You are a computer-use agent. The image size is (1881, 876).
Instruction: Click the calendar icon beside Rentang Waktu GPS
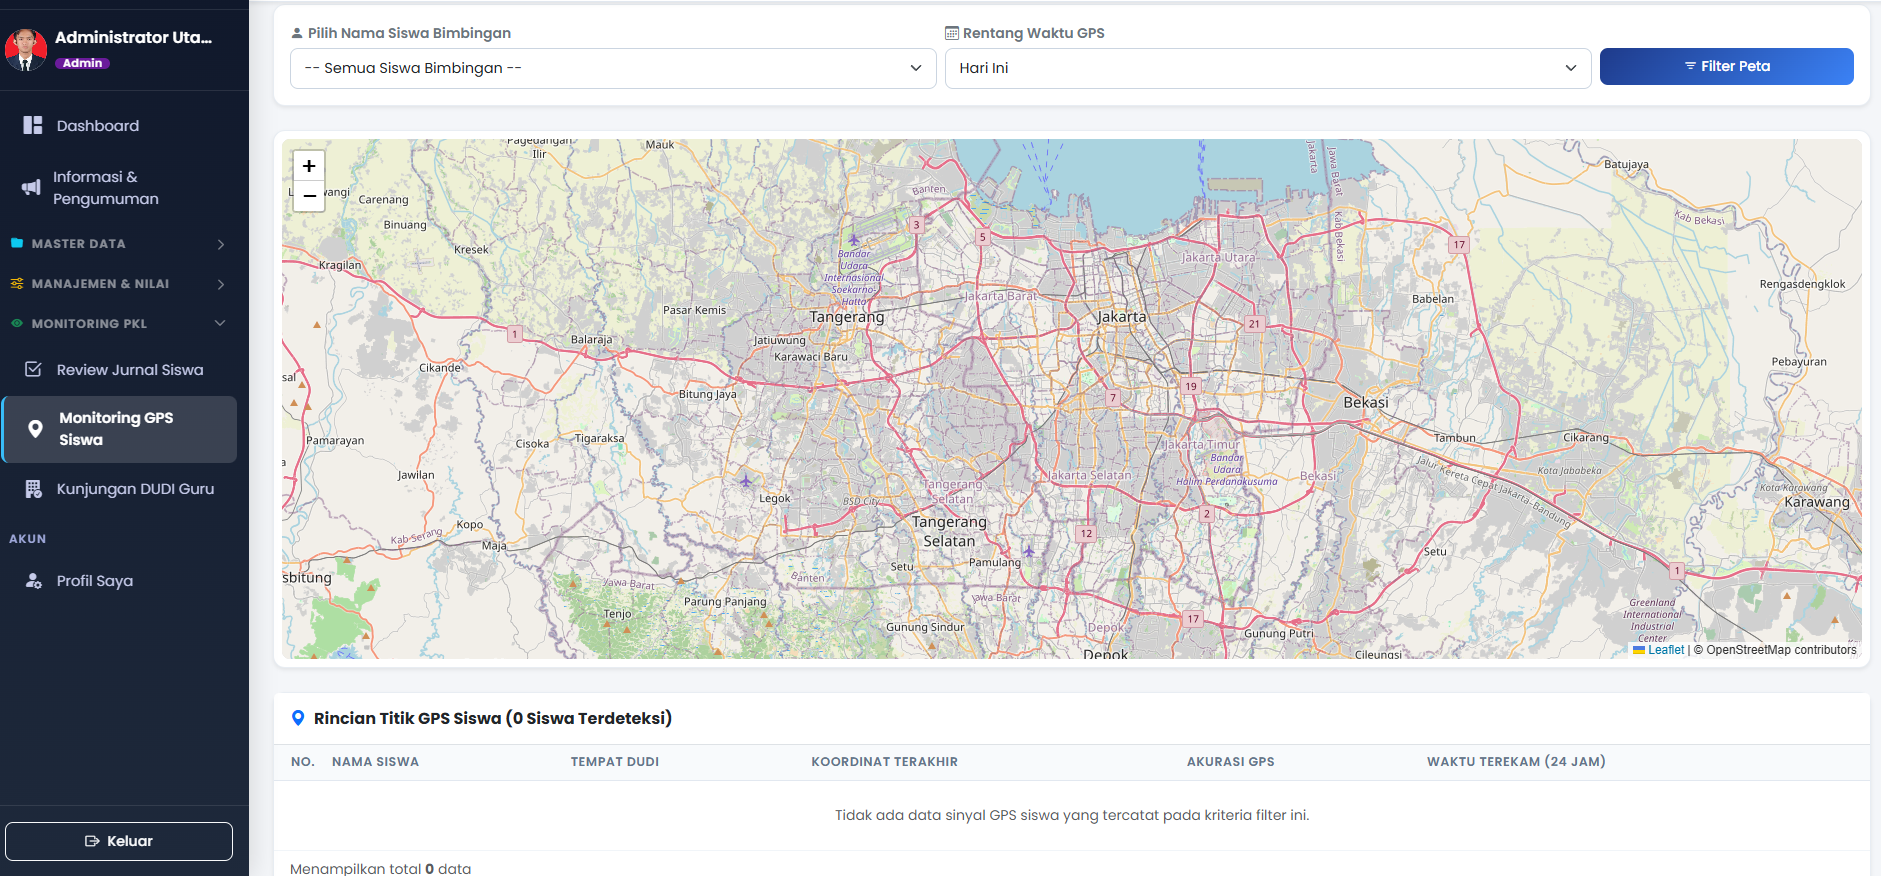coord(952,33)
